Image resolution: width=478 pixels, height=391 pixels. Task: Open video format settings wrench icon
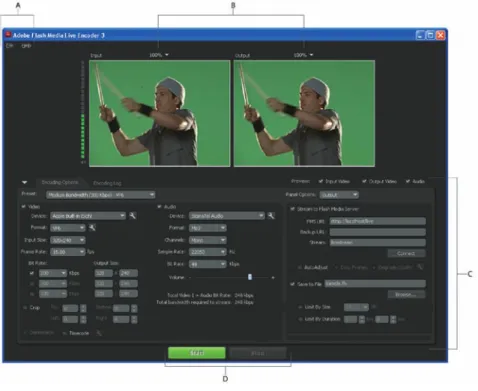[92, 228]
